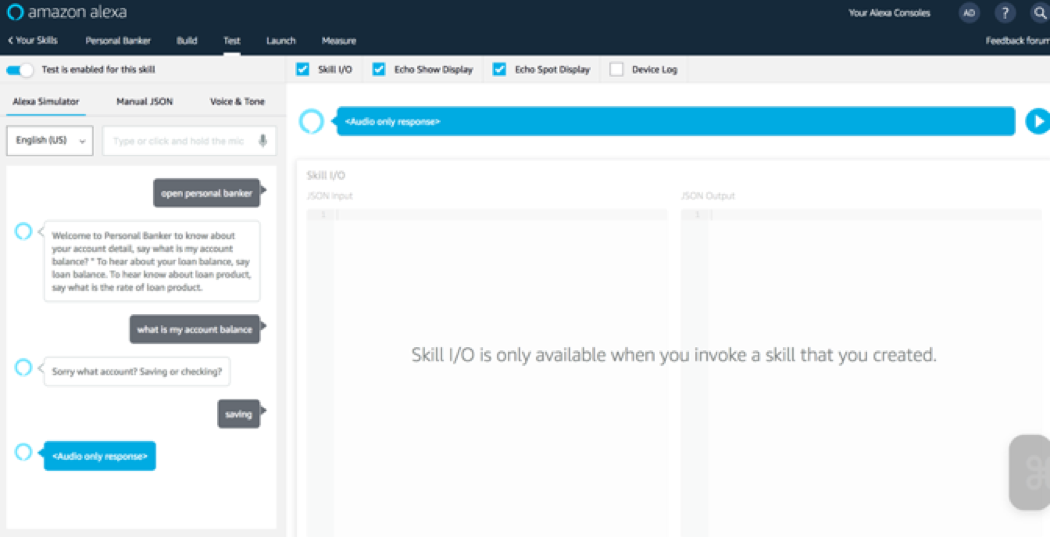Image resolution: width=1050 pixels, height=537 pixels.
Task: Click the Alexa ring icon beside the top response bar
Action: click(x=311, y=121)
